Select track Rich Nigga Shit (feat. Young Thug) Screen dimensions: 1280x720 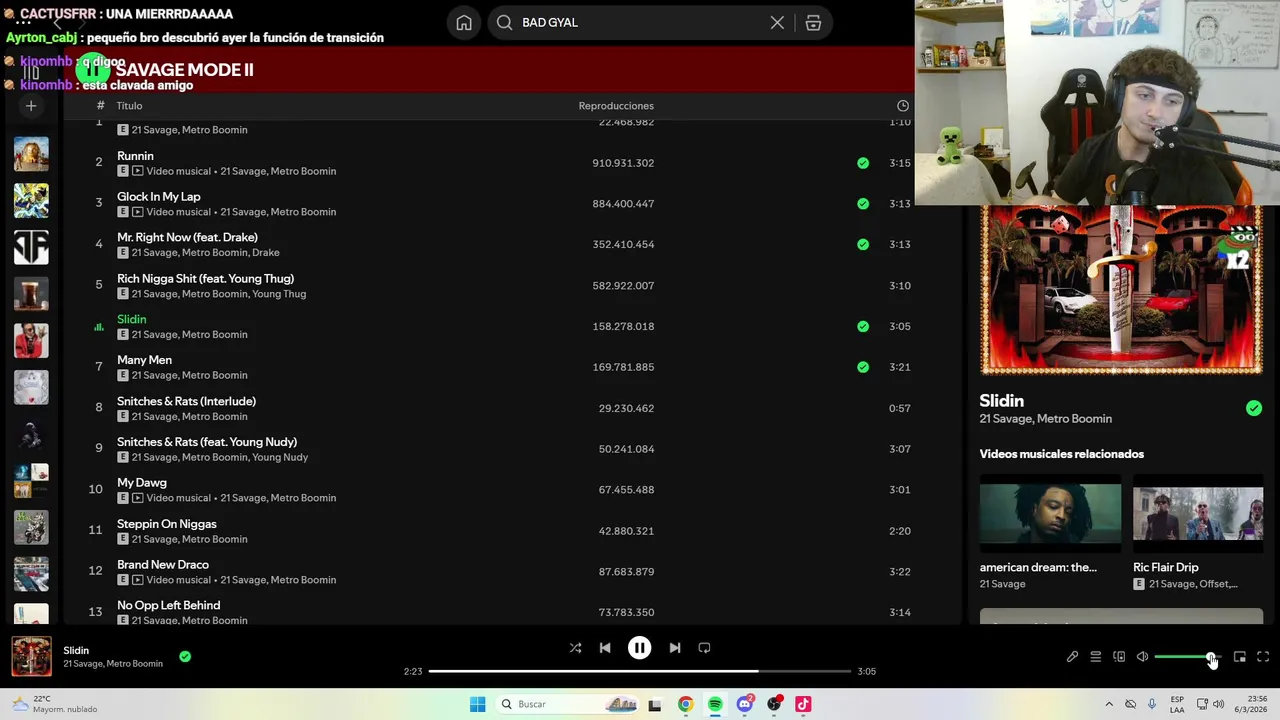(205, 279)
